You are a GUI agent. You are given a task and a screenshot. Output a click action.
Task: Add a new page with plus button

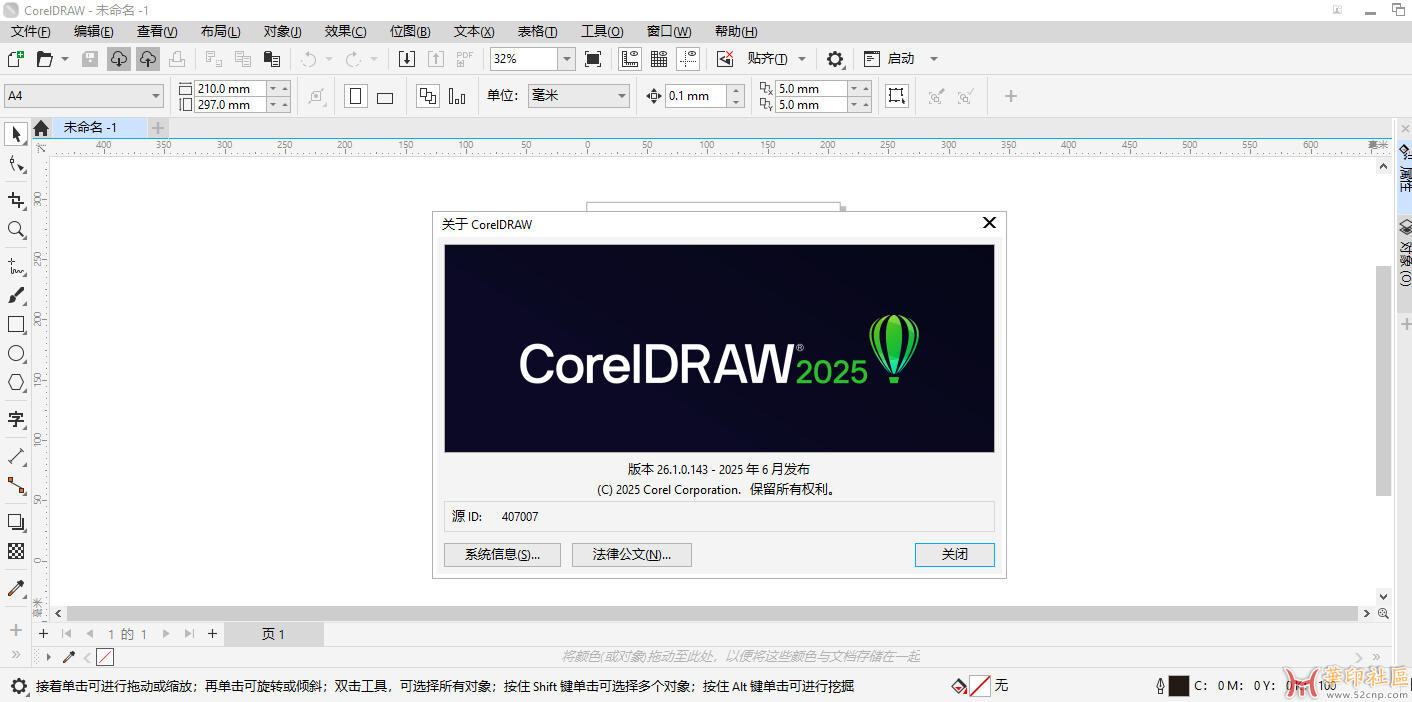pyautogui.click(x=212, y=634)
